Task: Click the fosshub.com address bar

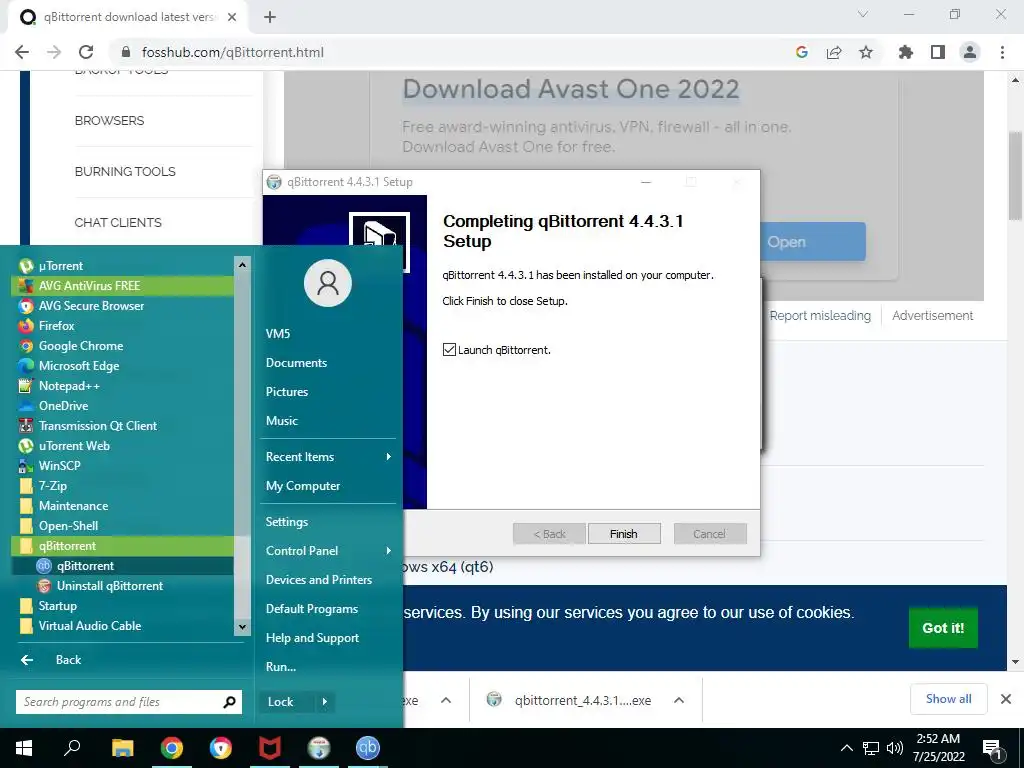Action: (451, 52)
